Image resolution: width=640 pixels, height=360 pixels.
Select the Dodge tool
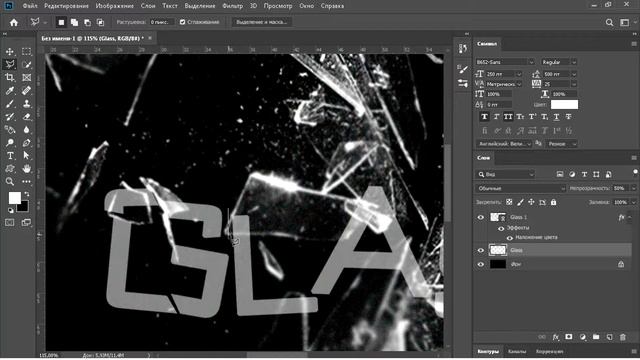[10, 143]
